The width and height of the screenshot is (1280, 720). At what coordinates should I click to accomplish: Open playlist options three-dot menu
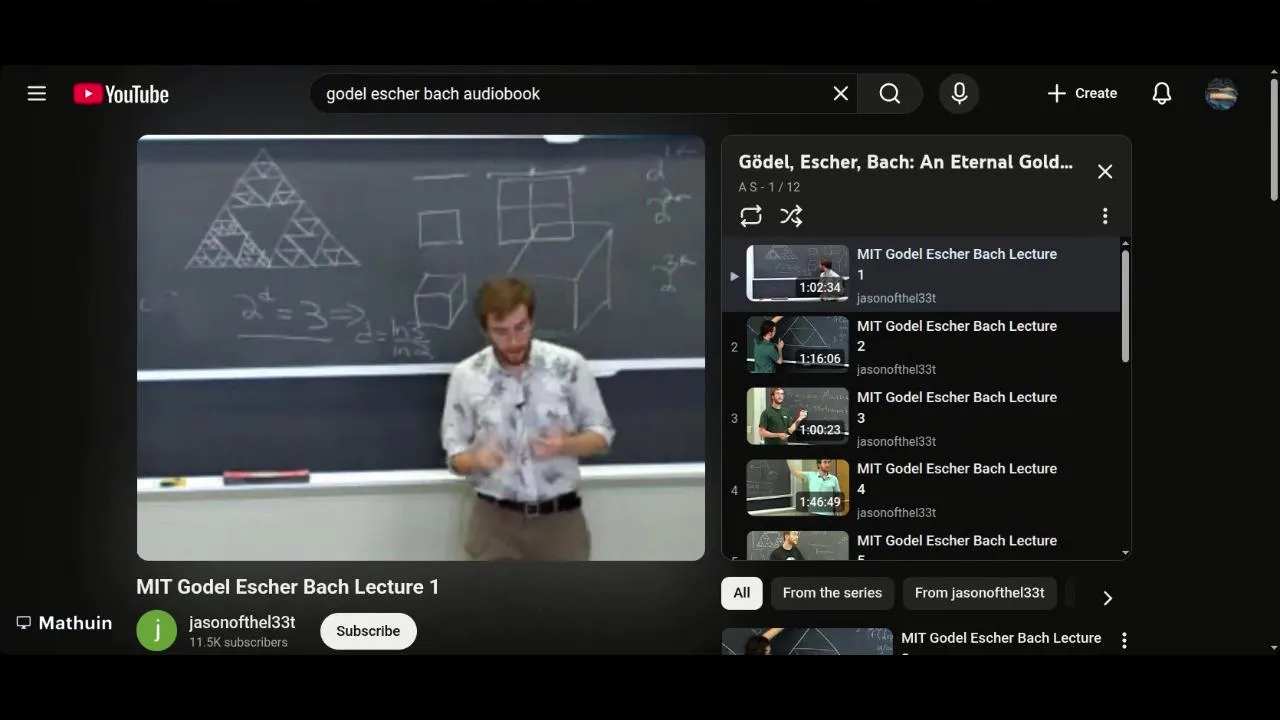[x=1105, y=216]
